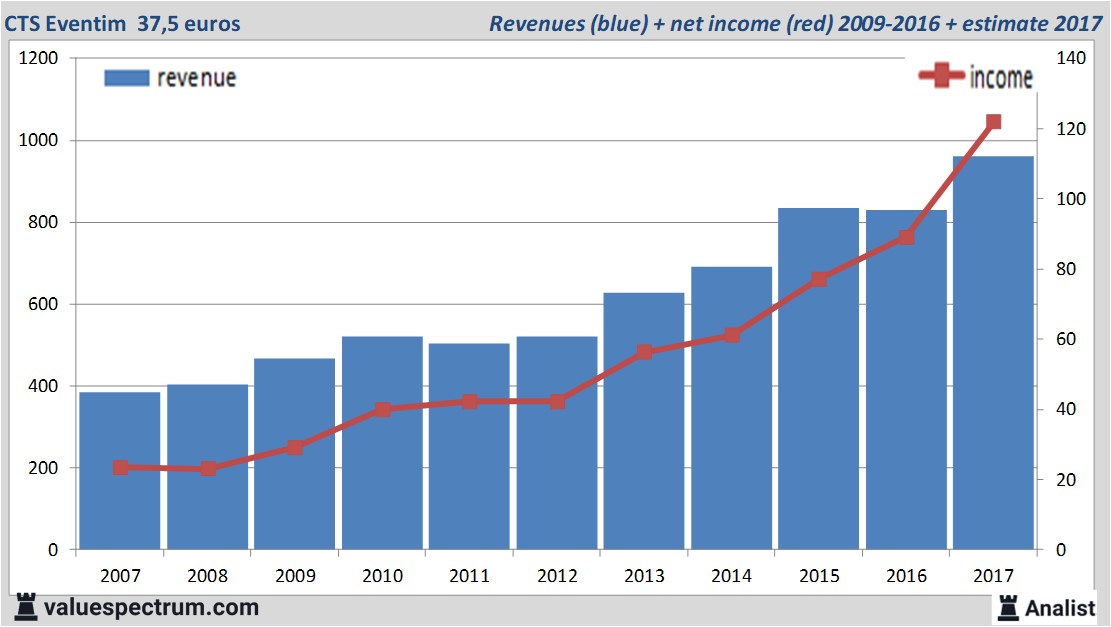Click the 400 label on revenue axis

43,386
